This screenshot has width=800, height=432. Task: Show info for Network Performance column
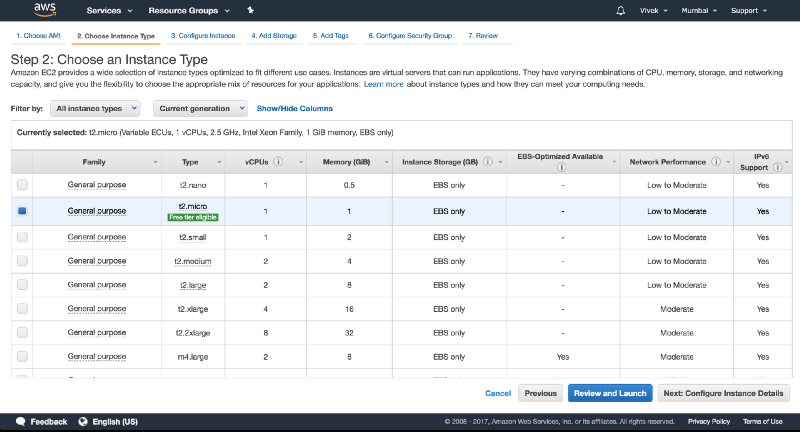tap(716, 162)
